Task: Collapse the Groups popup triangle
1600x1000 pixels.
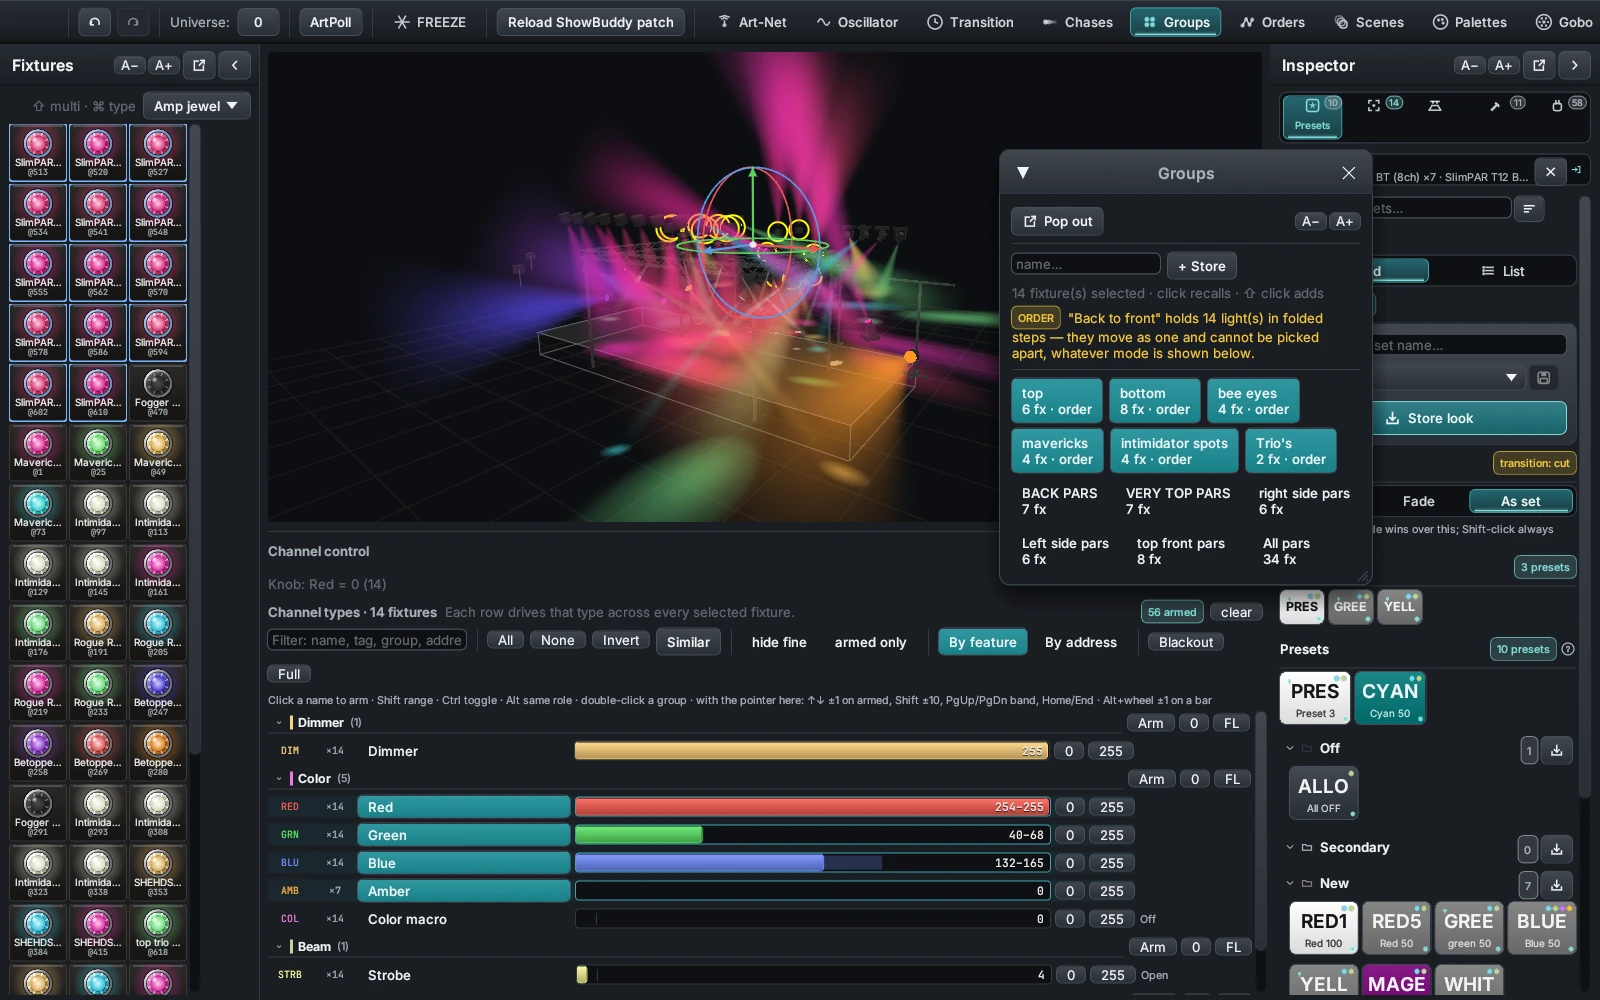Action: point(1023,173)
